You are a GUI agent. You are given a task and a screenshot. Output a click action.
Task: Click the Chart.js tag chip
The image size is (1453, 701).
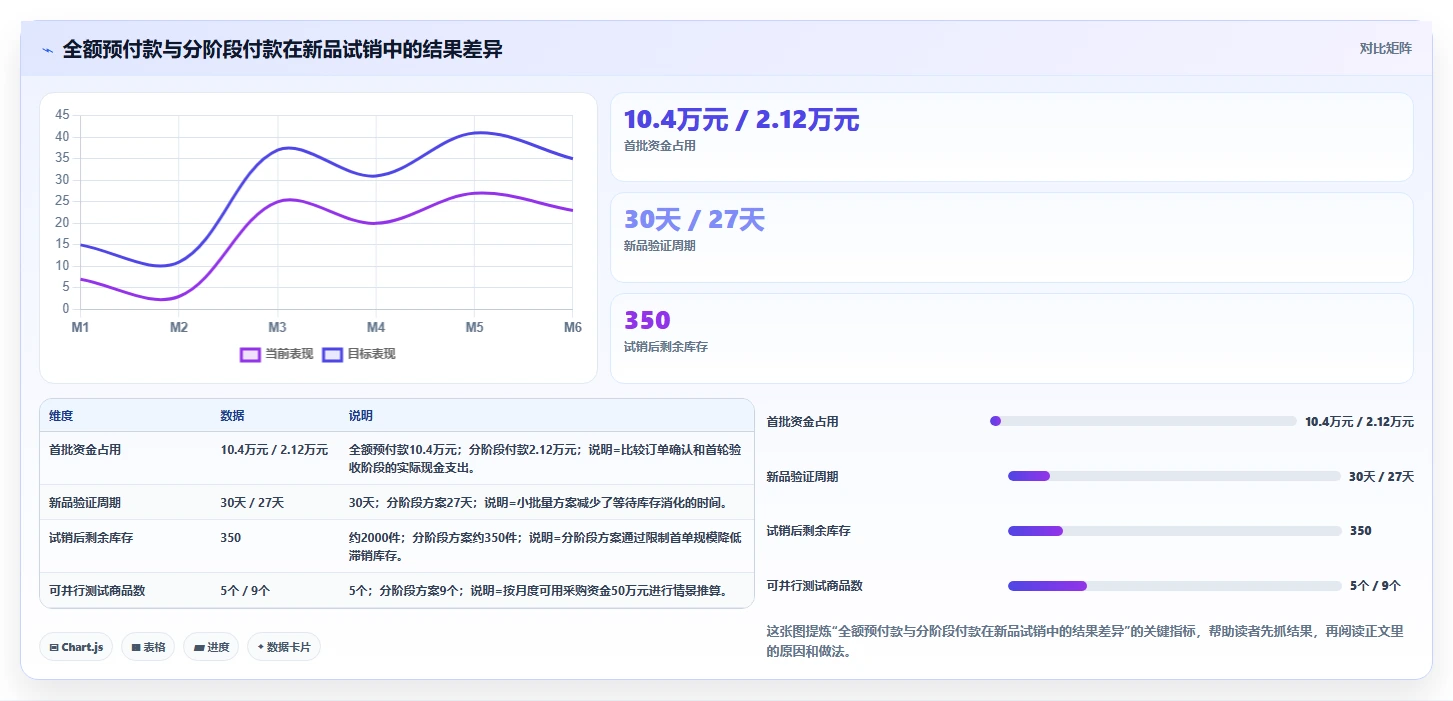76,647
